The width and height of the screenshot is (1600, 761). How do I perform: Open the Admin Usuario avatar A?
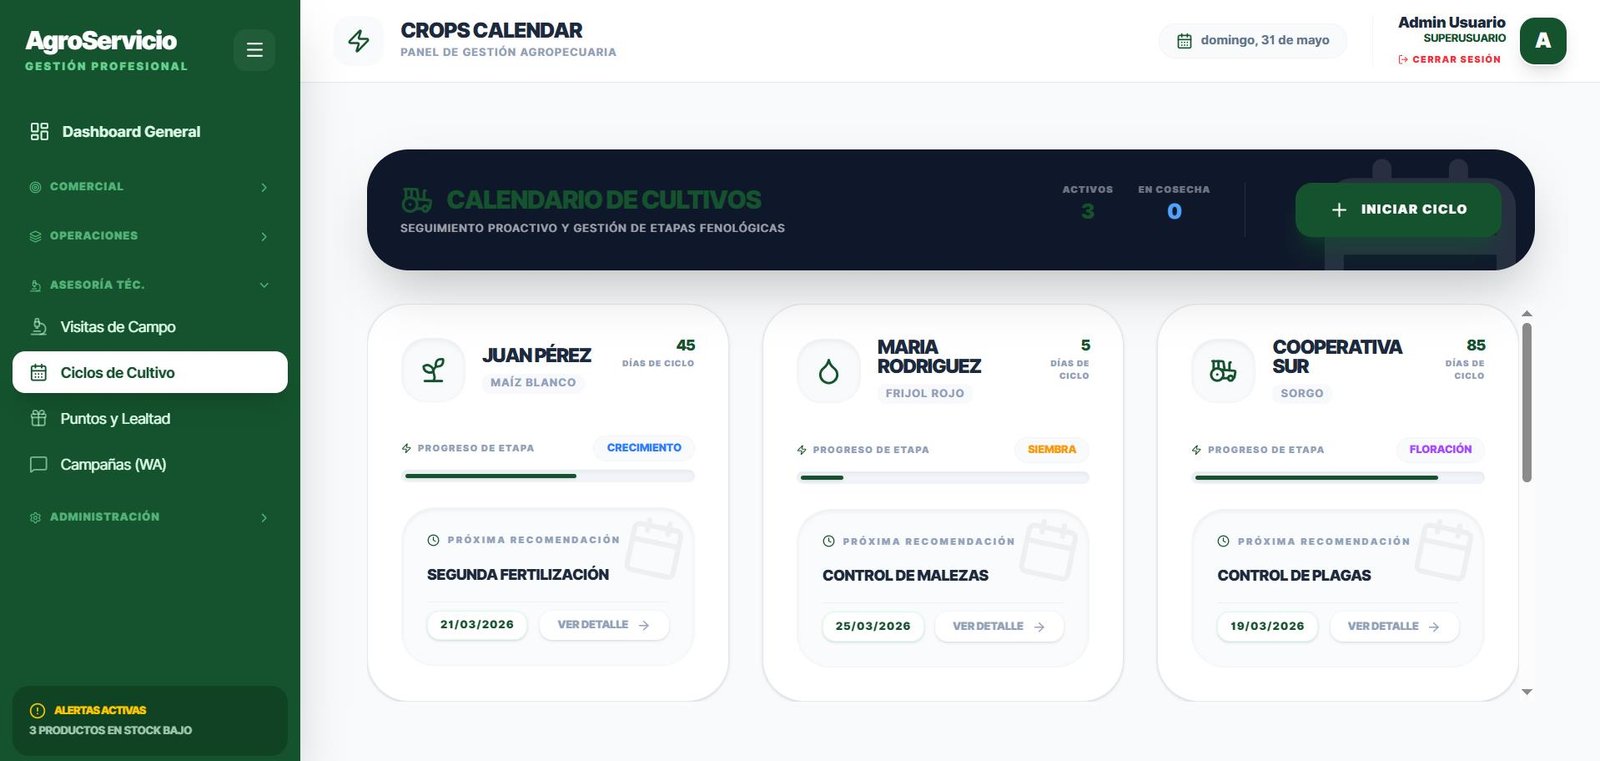[x=1543, y=41]
